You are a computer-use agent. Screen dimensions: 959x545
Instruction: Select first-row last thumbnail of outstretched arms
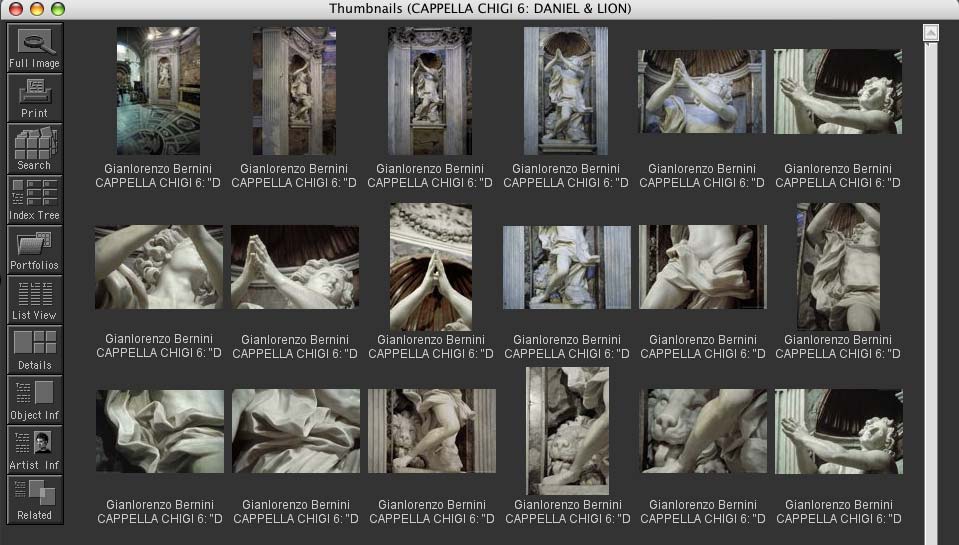point(838,92)
